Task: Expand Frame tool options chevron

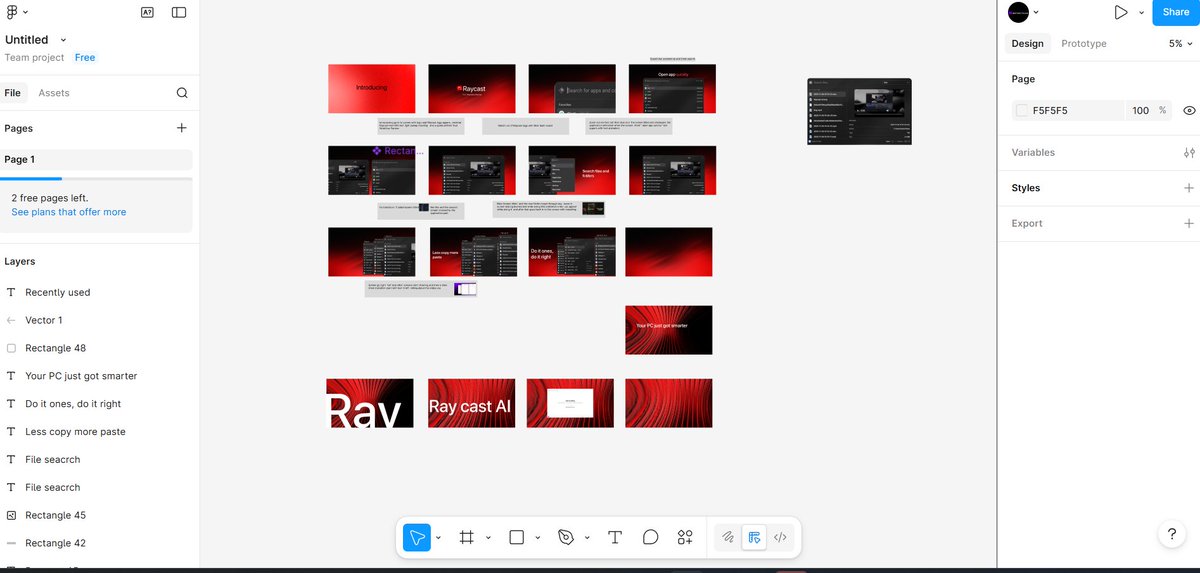Action: (488, 538)
